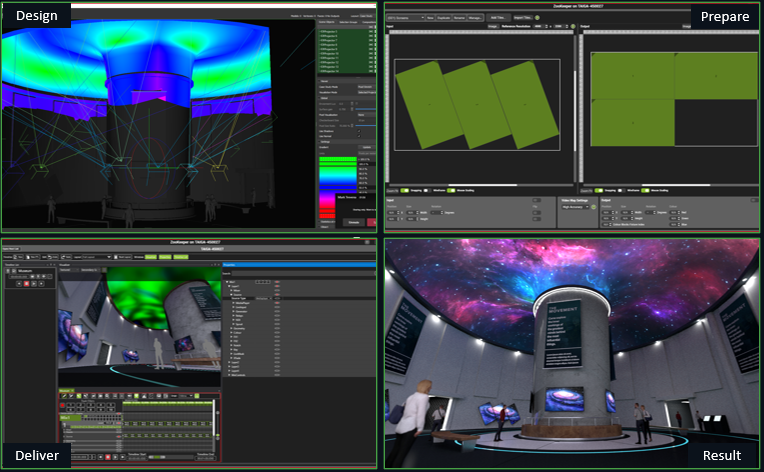Click red stop button in Timeline List panel
Viewport: 764px width, 472px height.
coord(26,283)
